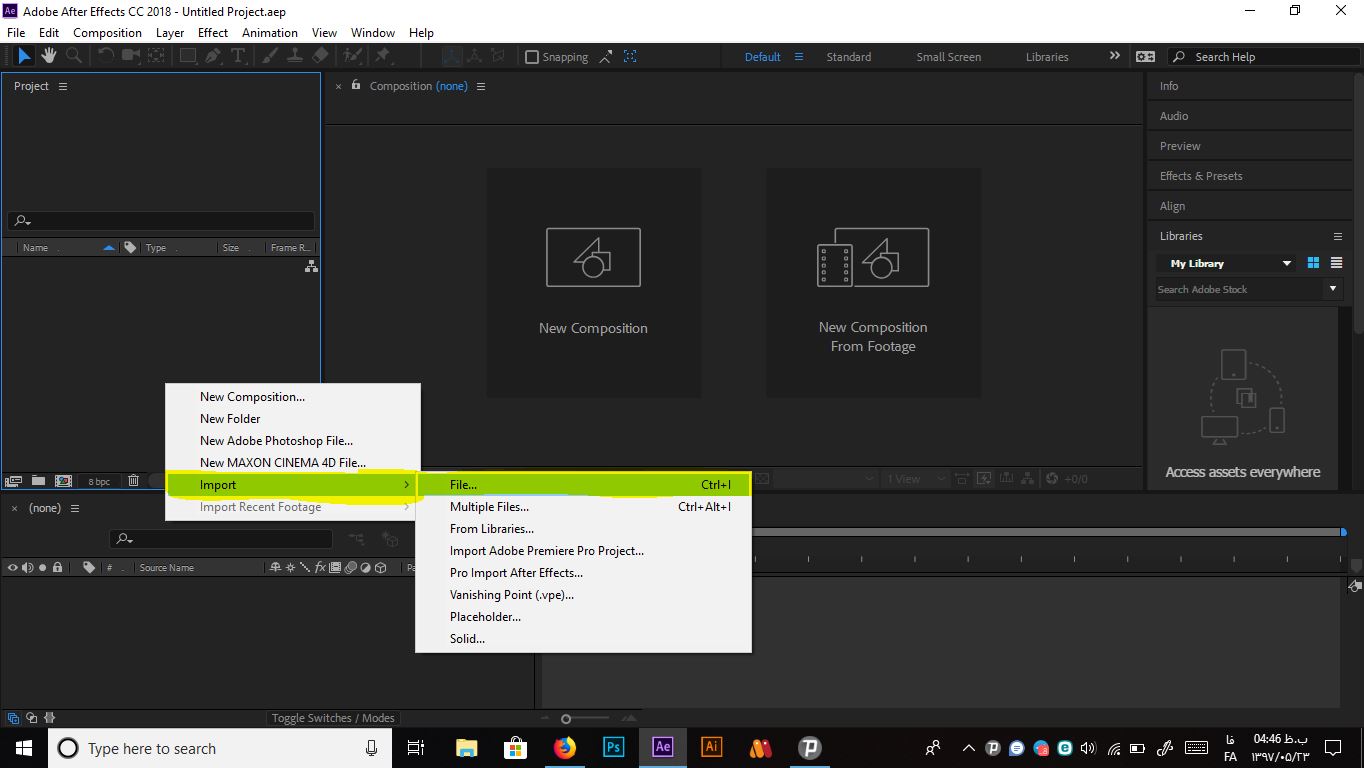Switch to the Standard workspace

click(x=848, y=57)
